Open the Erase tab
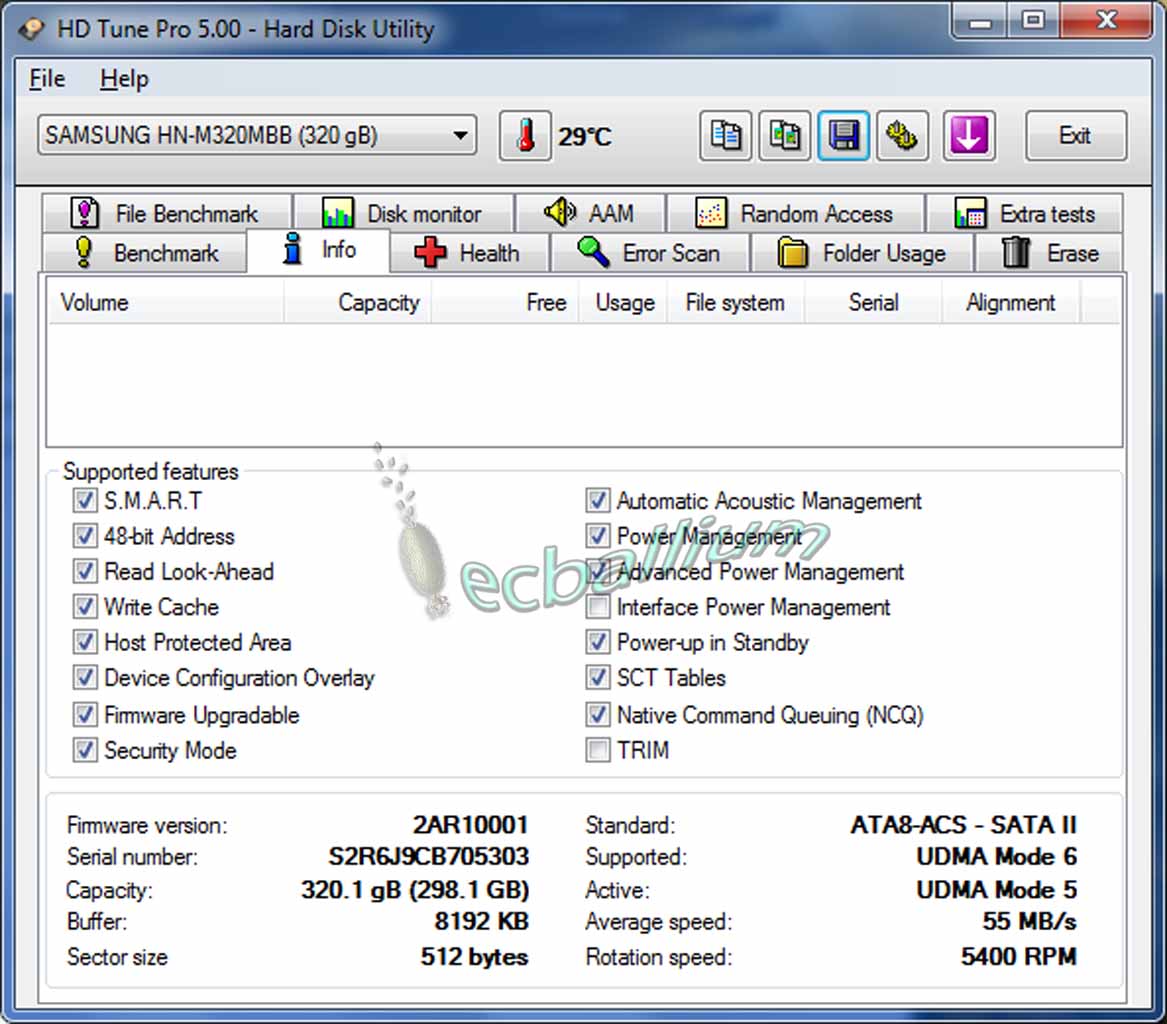 pyautogui.click(x=1049, y=253)
